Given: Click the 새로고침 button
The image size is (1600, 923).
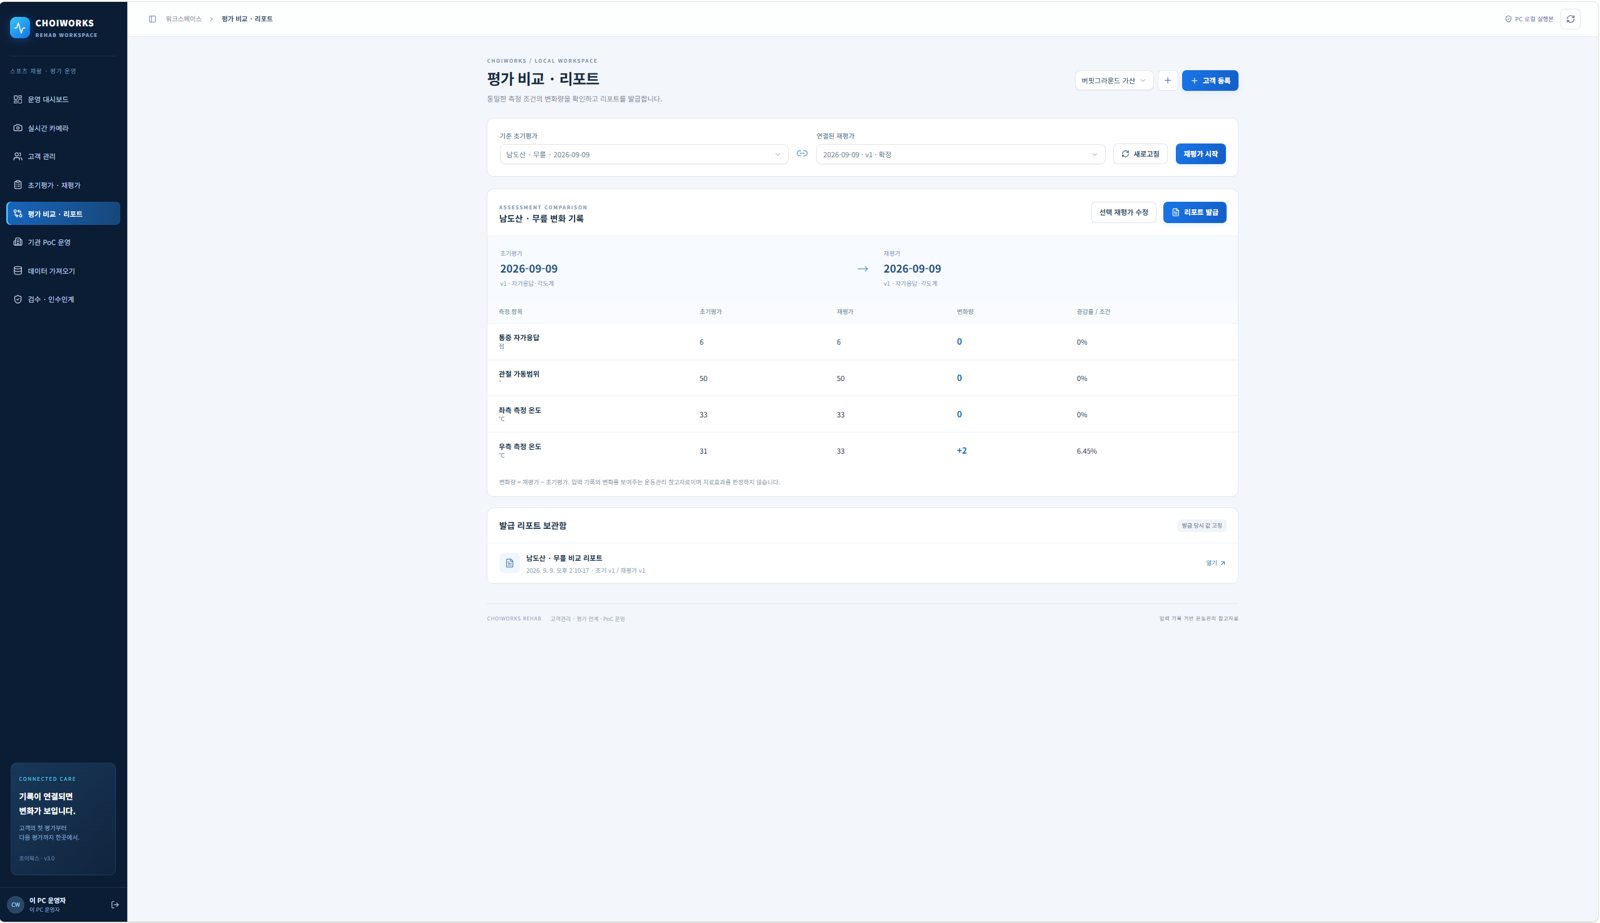Looking at the screenshot, I should (x=1140, y=154).
